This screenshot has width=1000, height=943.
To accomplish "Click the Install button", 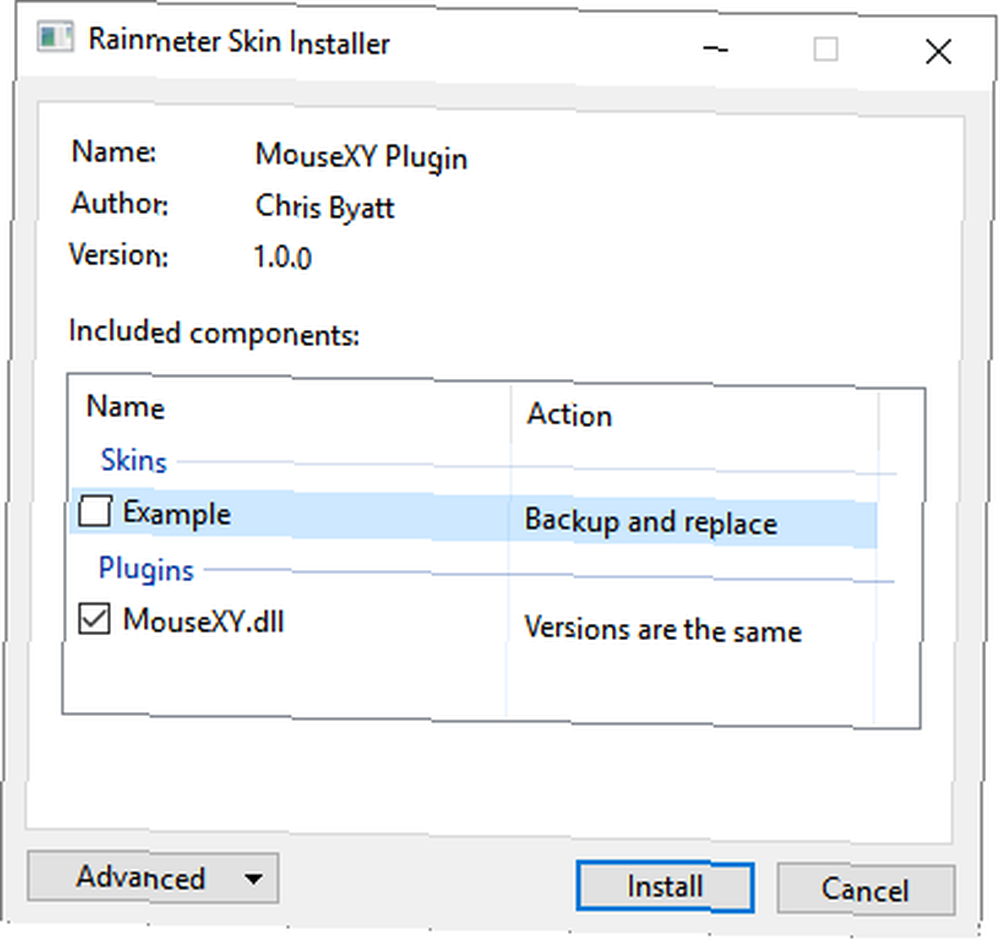I will 665,887.
